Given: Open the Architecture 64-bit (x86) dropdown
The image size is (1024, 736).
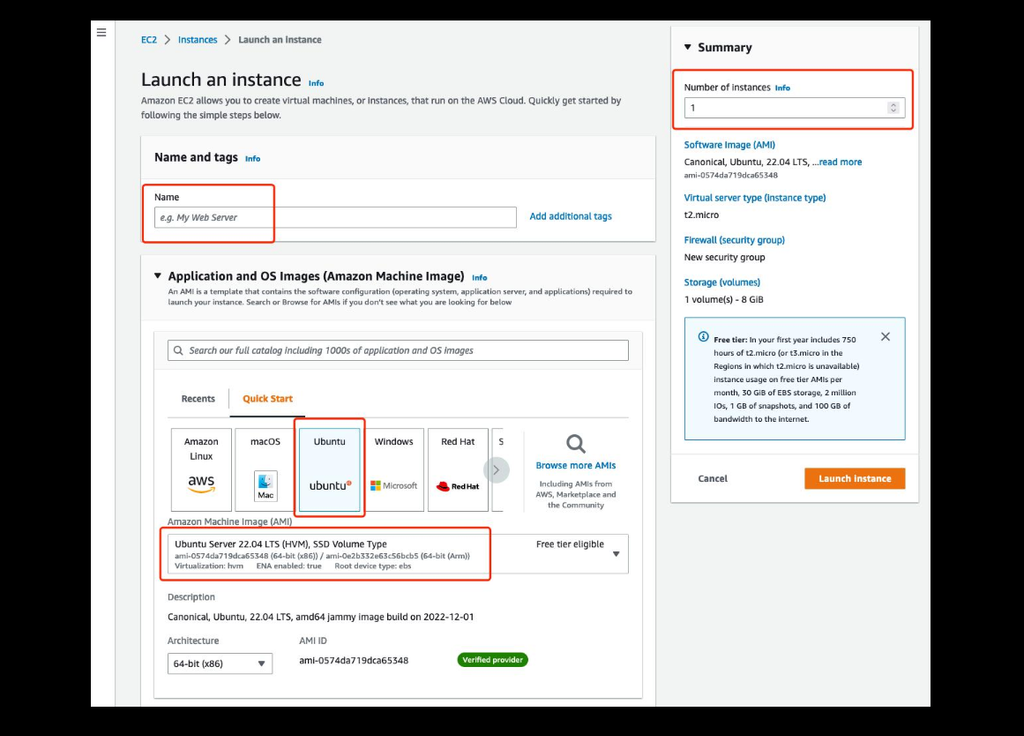Looking at the screenshot, I should (x=220, y=664).
